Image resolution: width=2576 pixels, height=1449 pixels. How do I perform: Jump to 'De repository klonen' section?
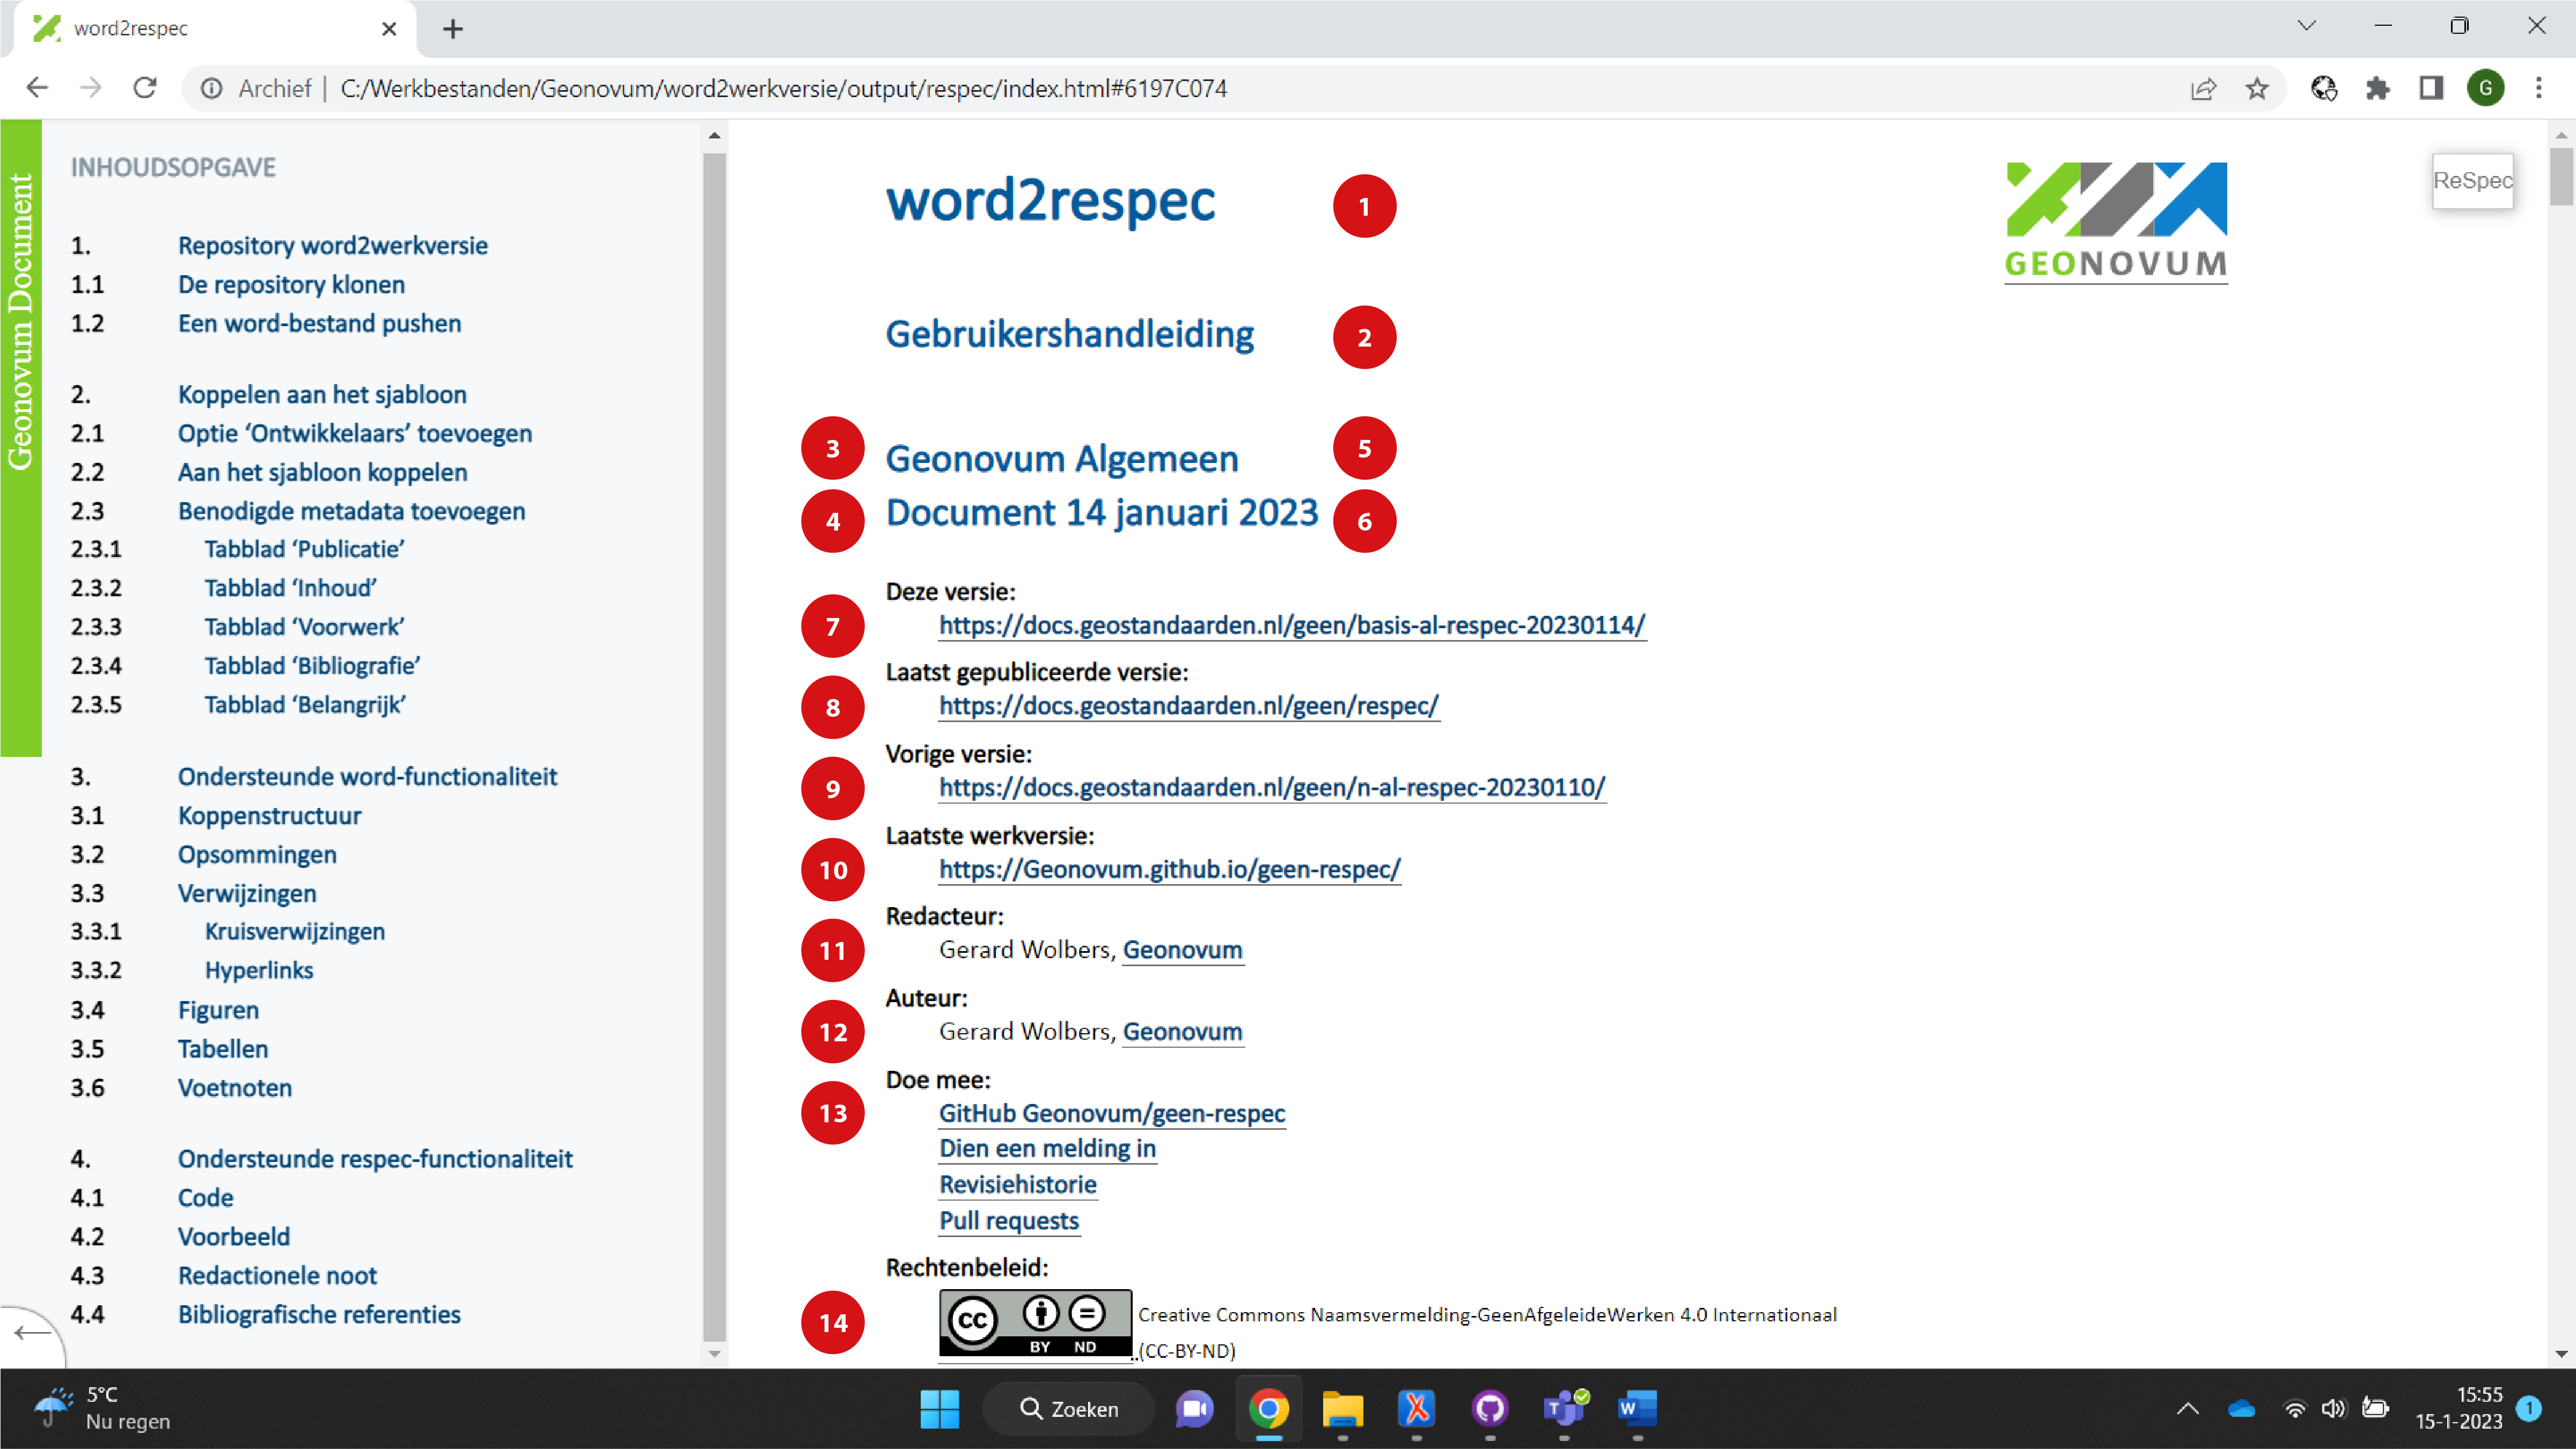(x=291, y=285)
